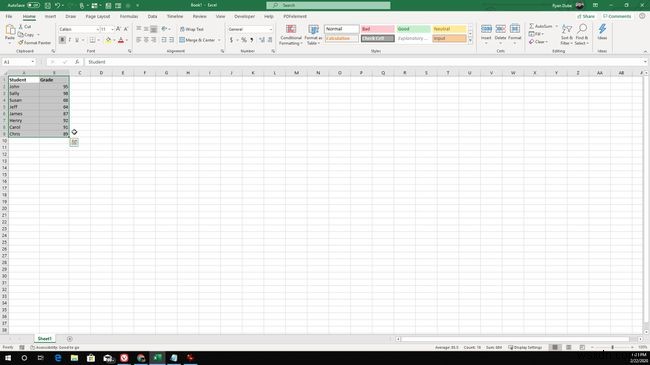This screenshot has width=650, height=365.
Task: Click the Share button
Action: [586, 17]
